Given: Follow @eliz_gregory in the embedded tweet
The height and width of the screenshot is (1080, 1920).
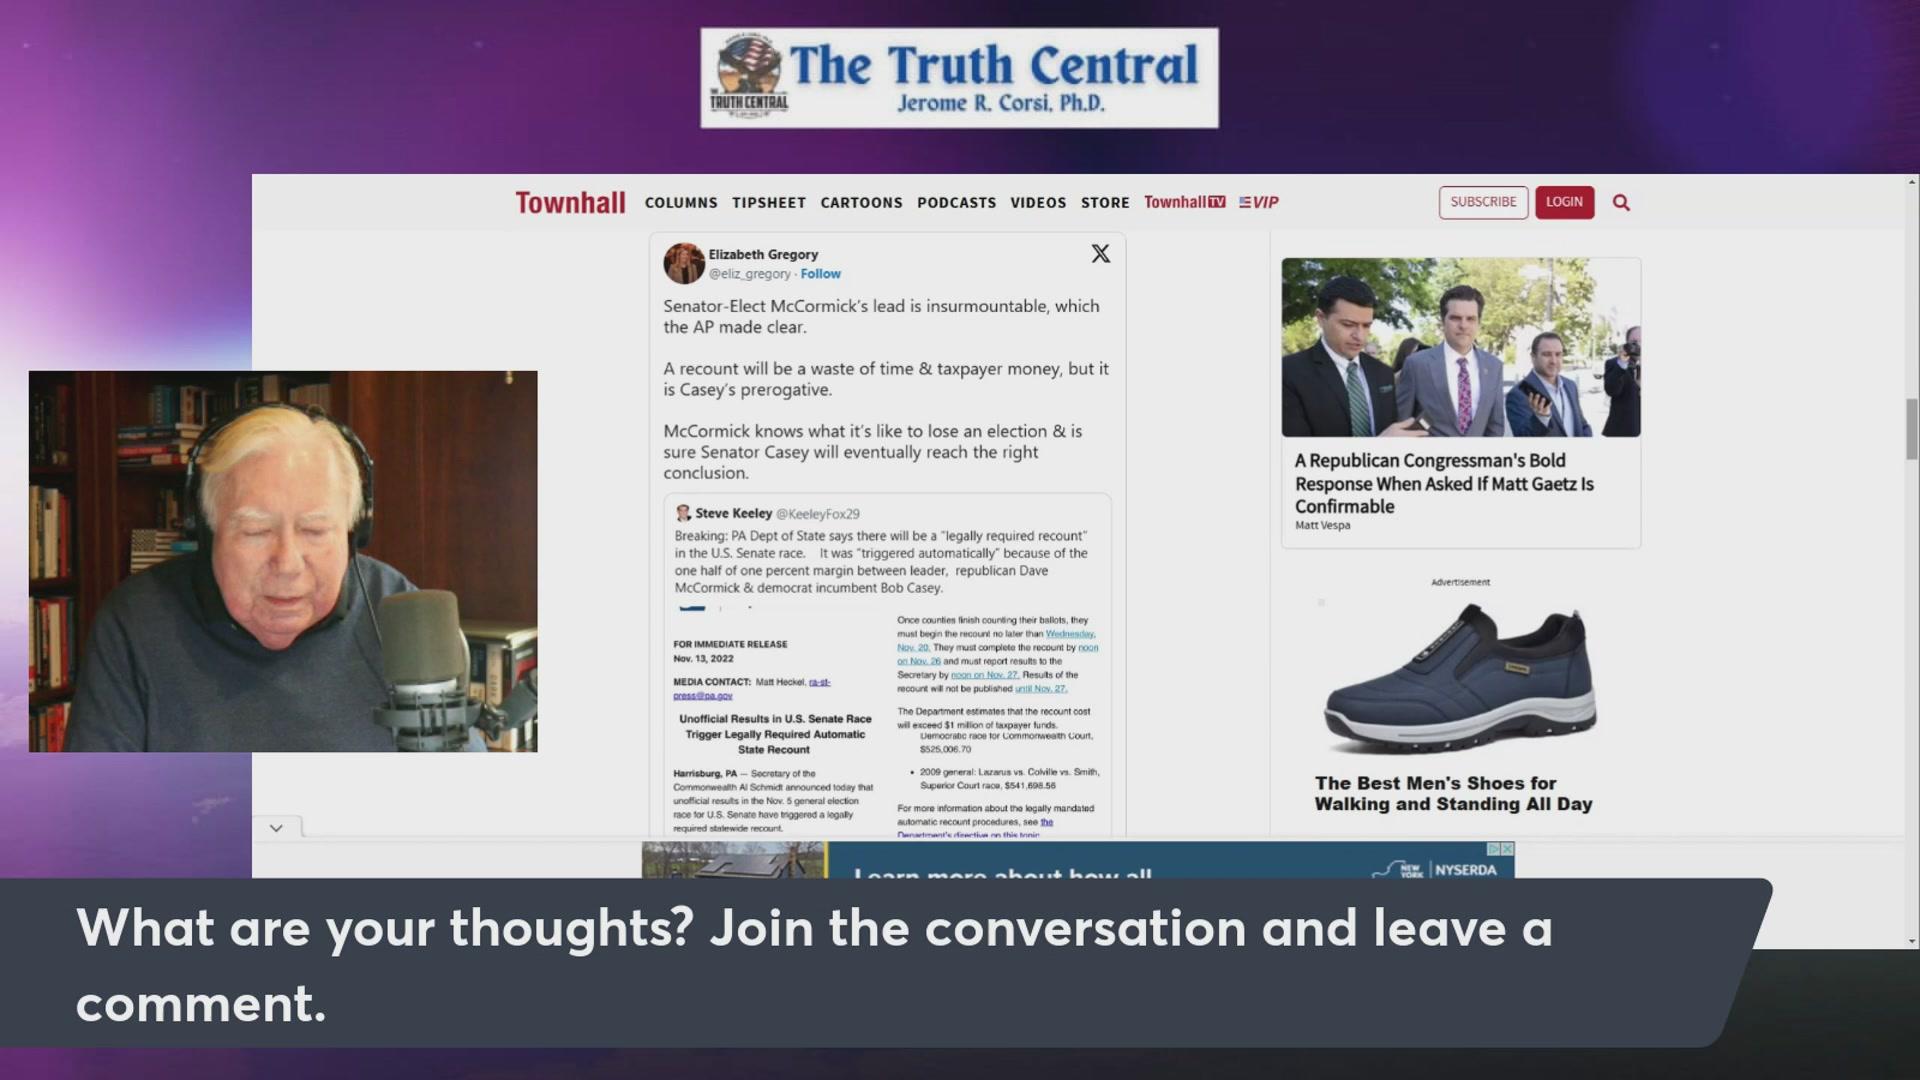Looking at the screenshot, I should pyautogui.click(x=820, y=274).
